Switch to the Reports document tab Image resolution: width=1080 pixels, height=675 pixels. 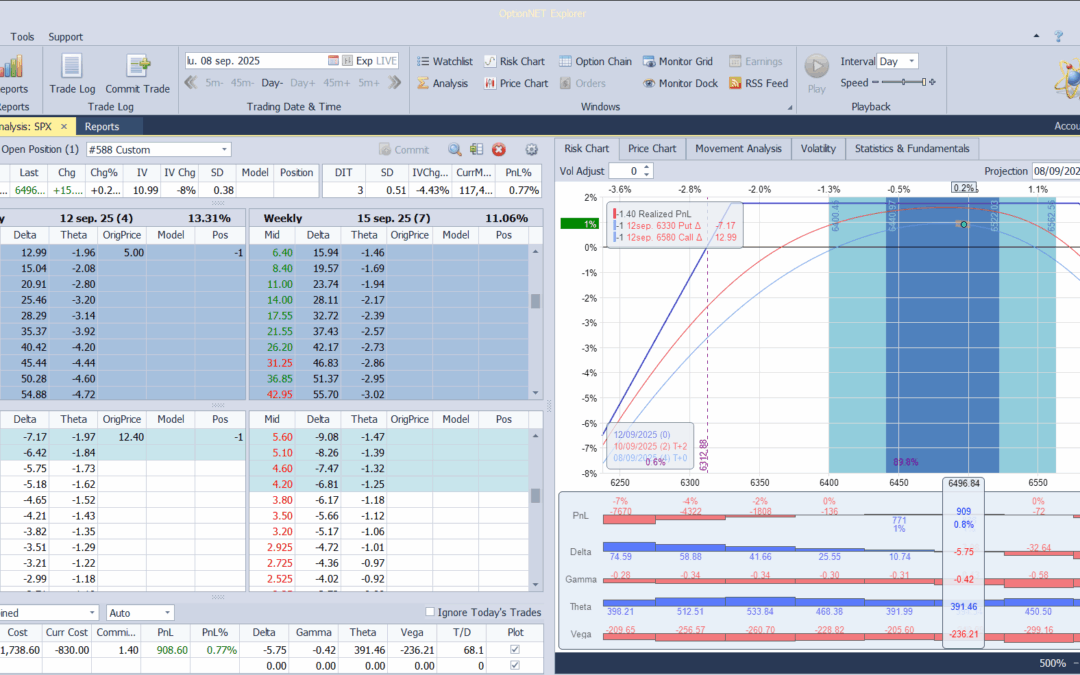click(102, 127)
